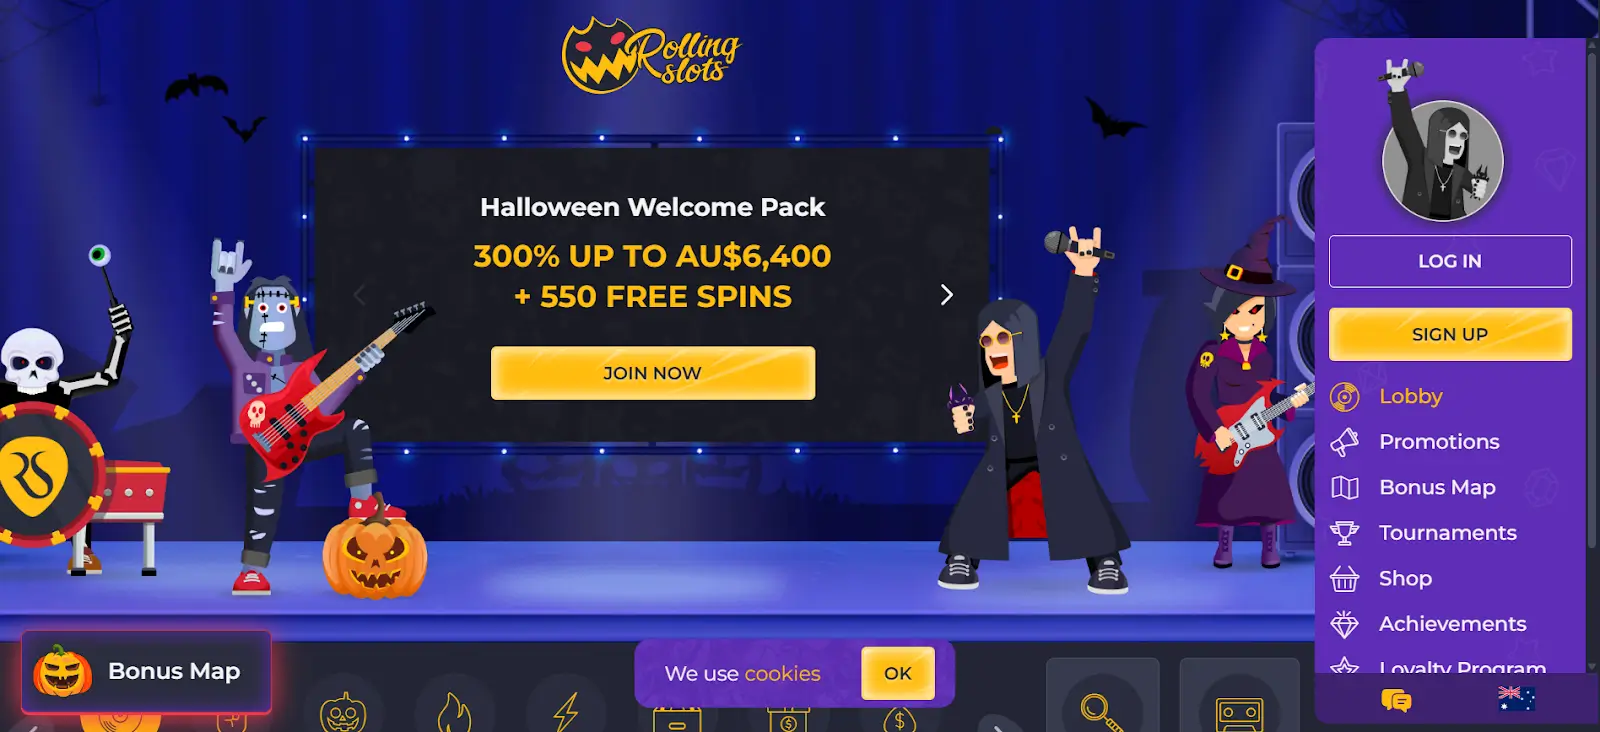The image size is (1600, 732).
Task: Go to next banner slide arrow
Action: point(946,295)
